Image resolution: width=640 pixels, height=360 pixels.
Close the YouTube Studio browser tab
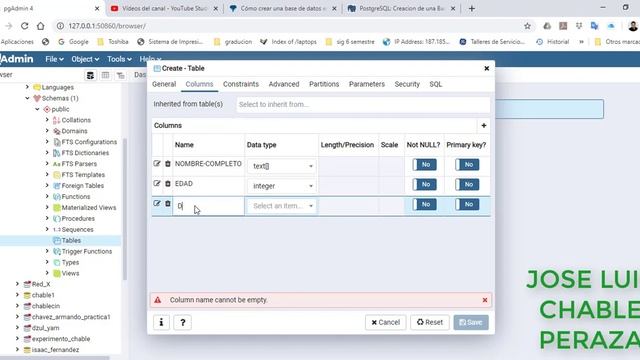tap(216, 8)
